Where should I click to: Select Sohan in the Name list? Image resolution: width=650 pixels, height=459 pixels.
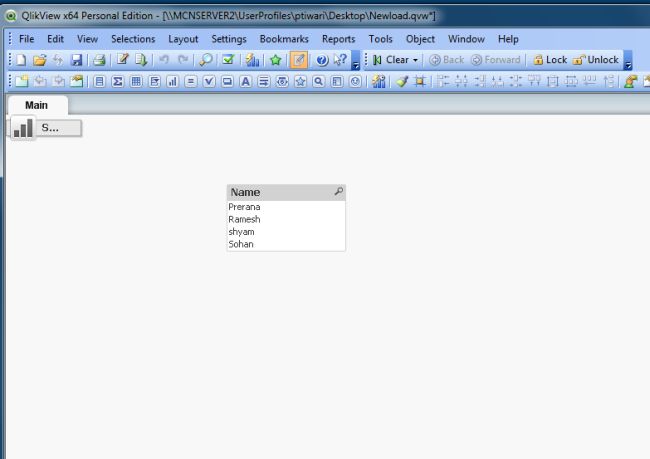(x=286, y=244)
